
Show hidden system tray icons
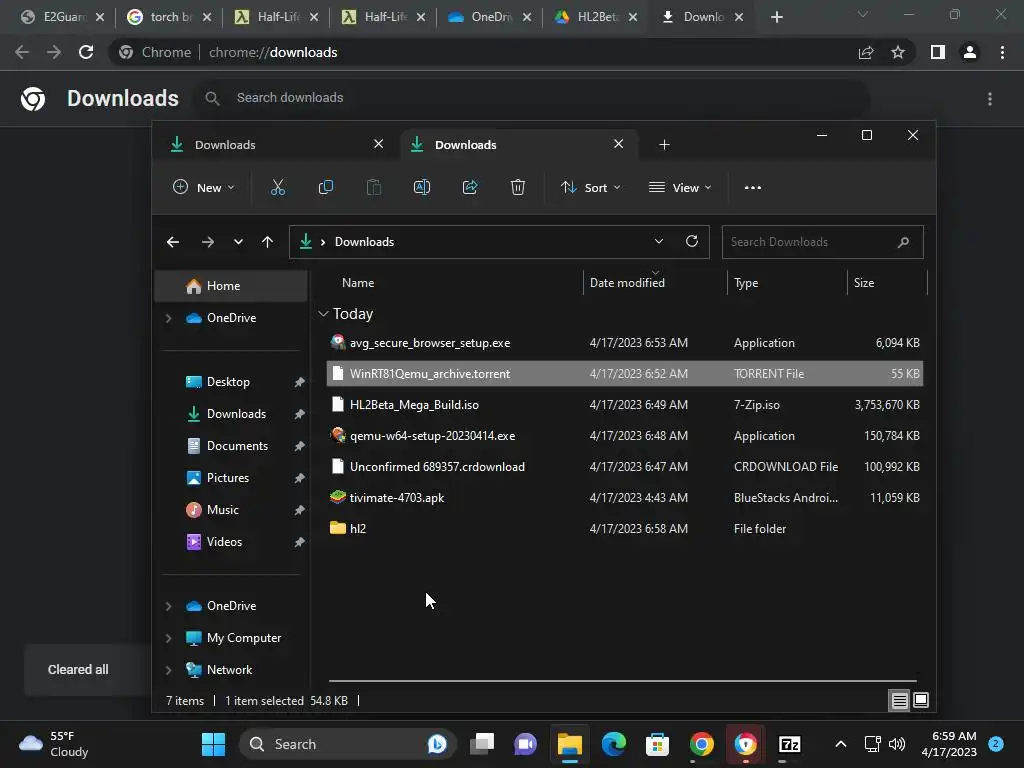pyautogui.click(x=840, y=744)
